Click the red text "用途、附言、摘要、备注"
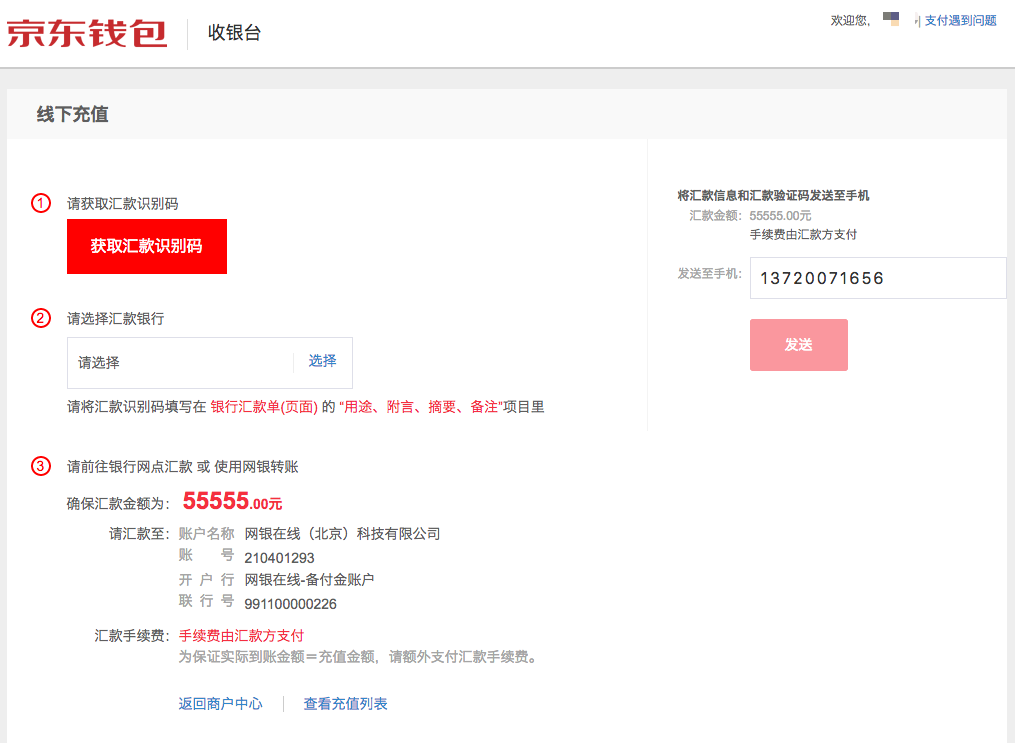Screen dimensions: 1015x743 pos(421,407)
